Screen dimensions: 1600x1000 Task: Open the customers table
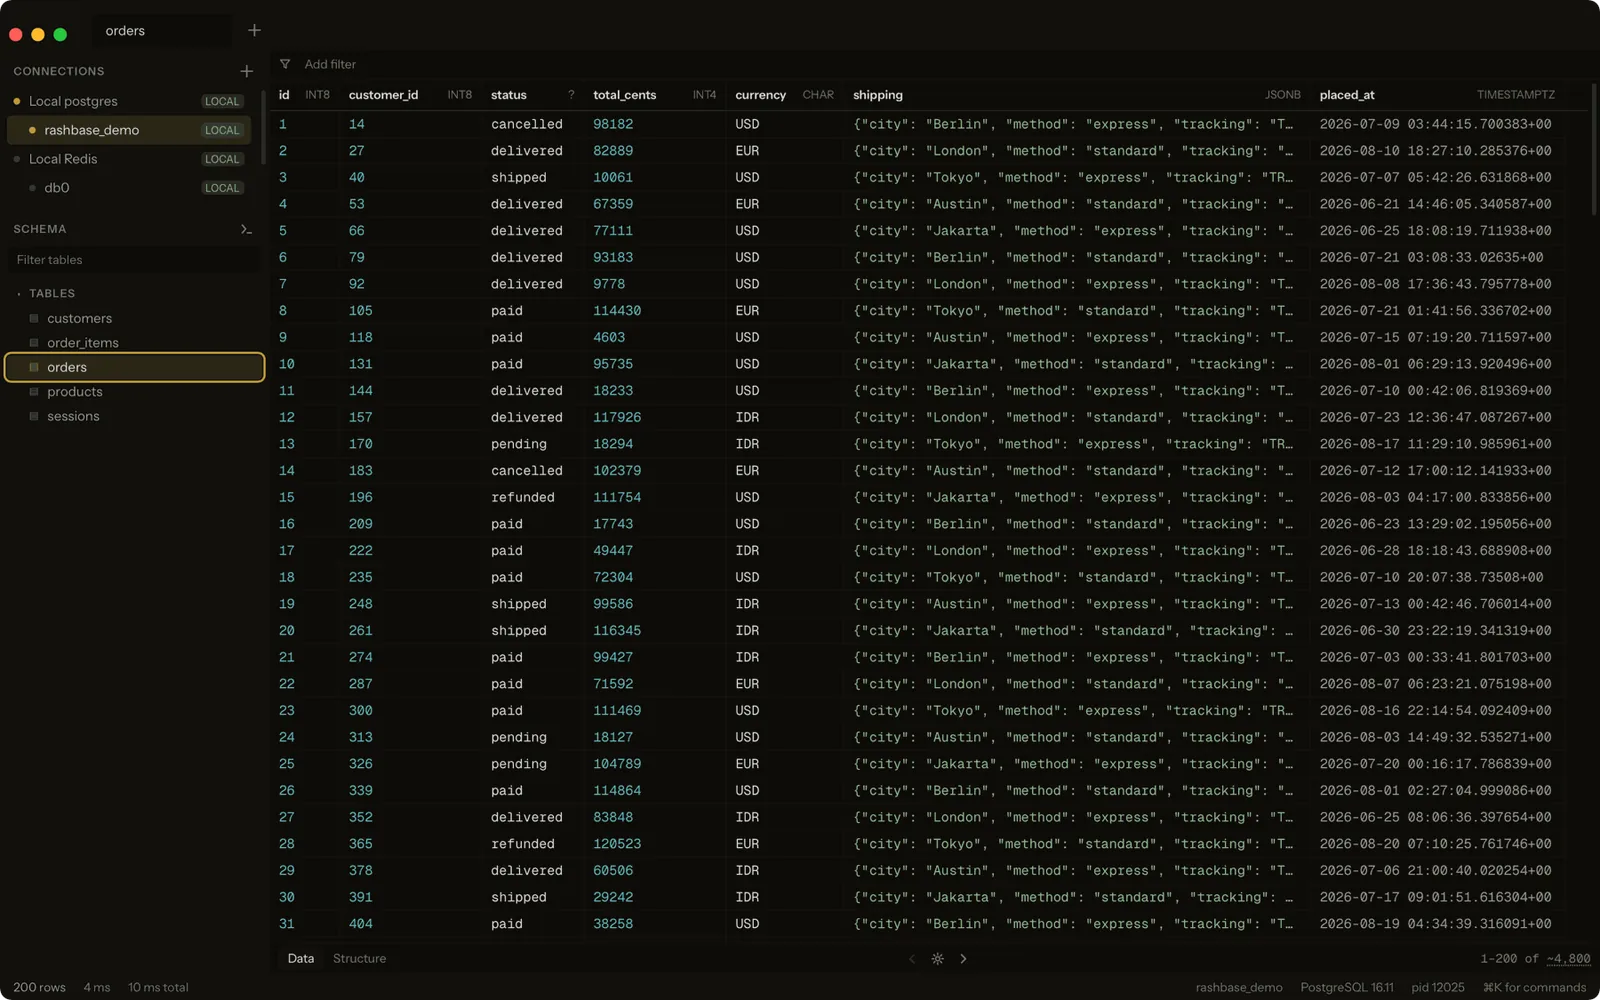coord(134,319)
